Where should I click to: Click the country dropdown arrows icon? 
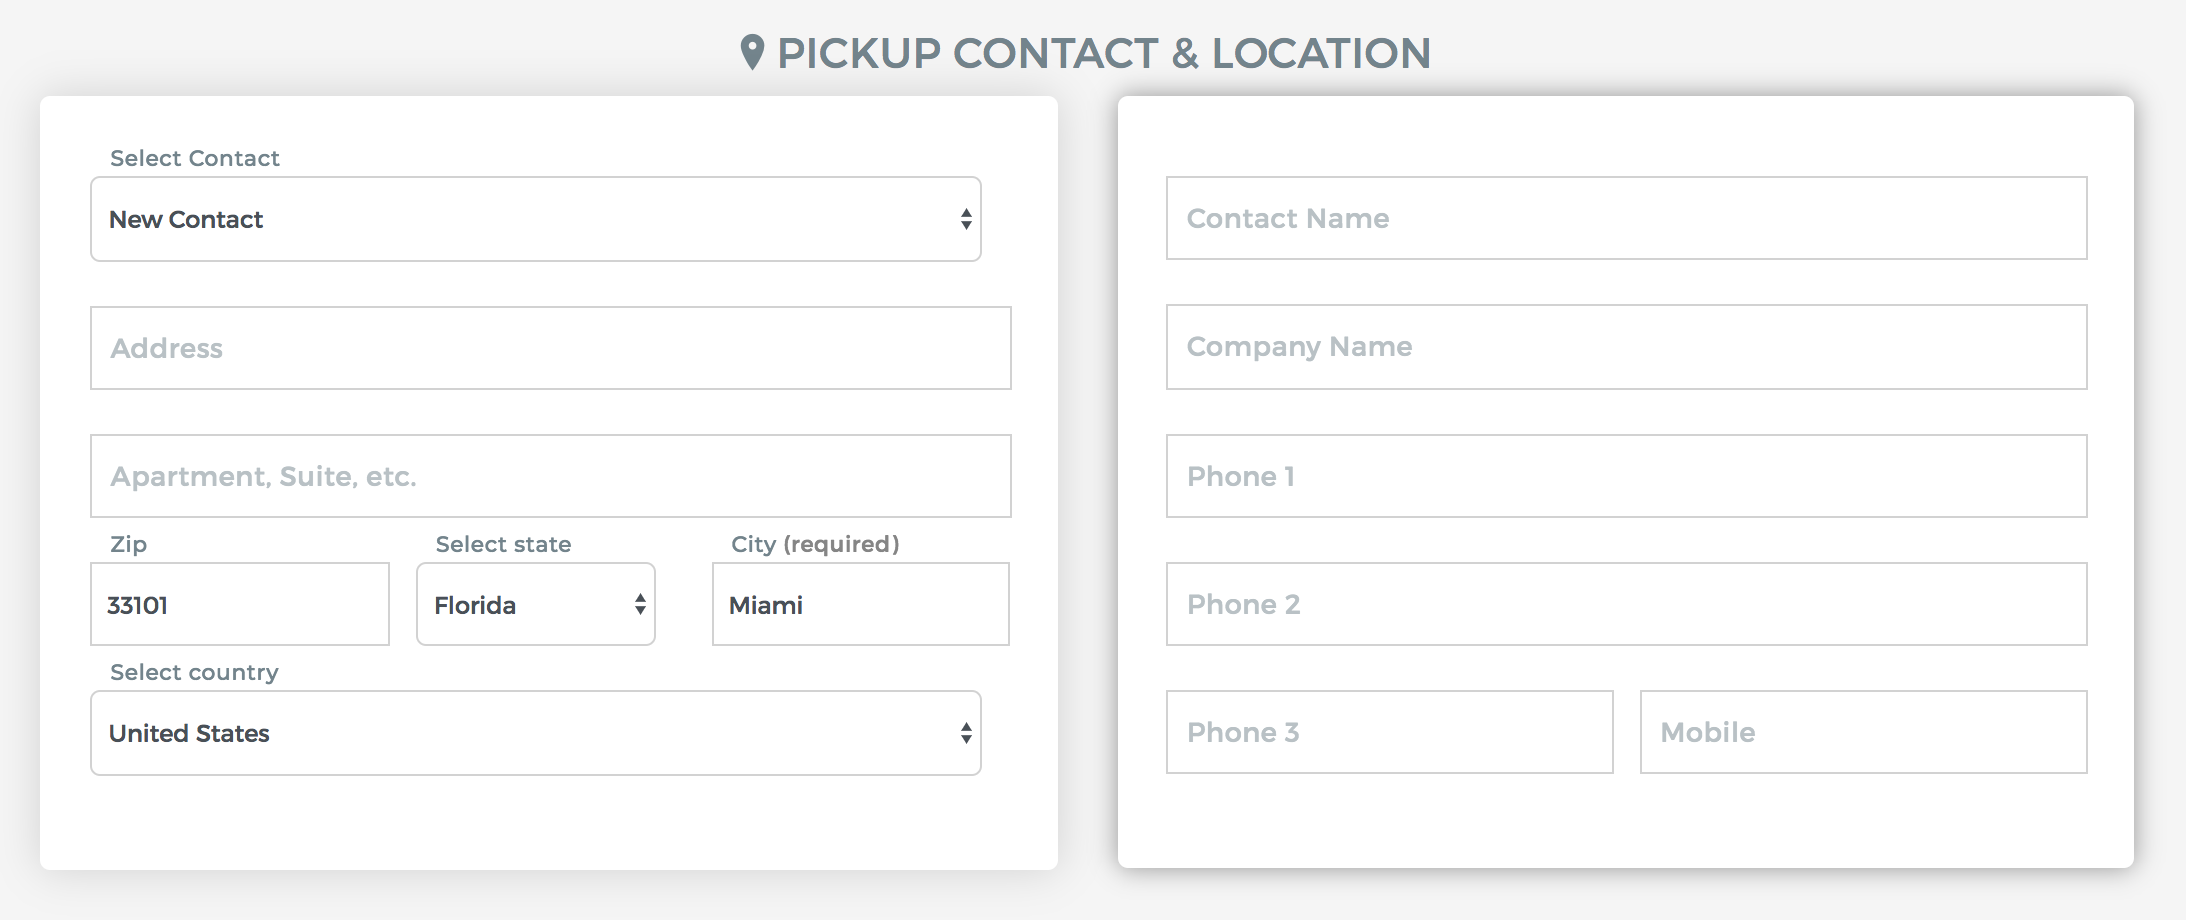tap(966, 733)
